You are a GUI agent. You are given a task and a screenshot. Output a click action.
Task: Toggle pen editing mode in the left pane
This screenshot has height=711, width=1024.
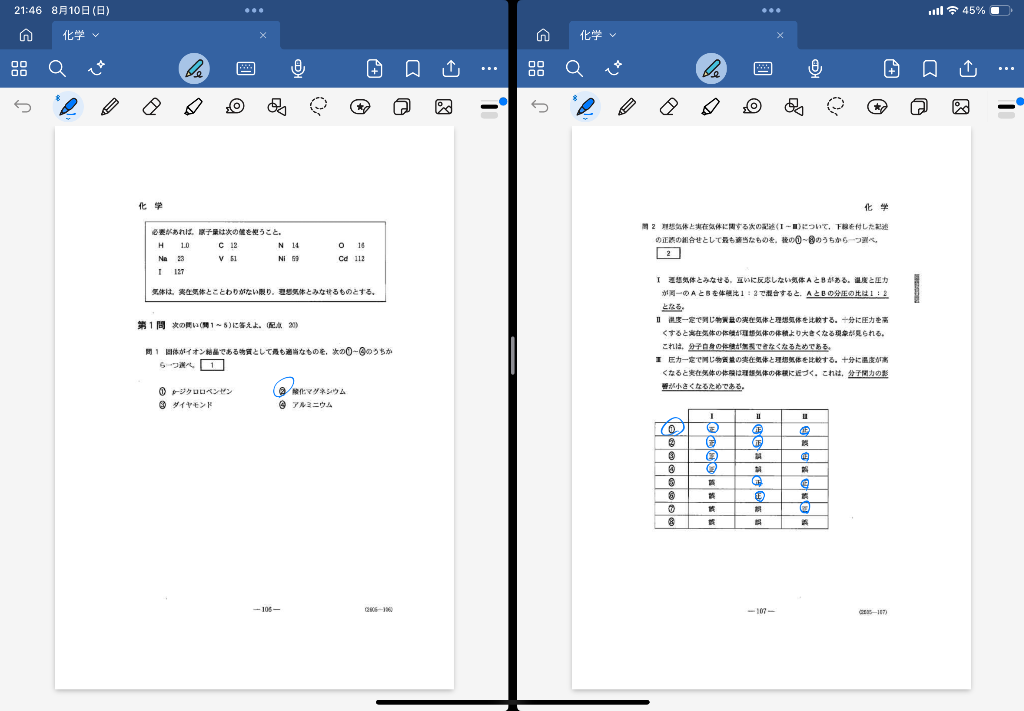(194, 69)
